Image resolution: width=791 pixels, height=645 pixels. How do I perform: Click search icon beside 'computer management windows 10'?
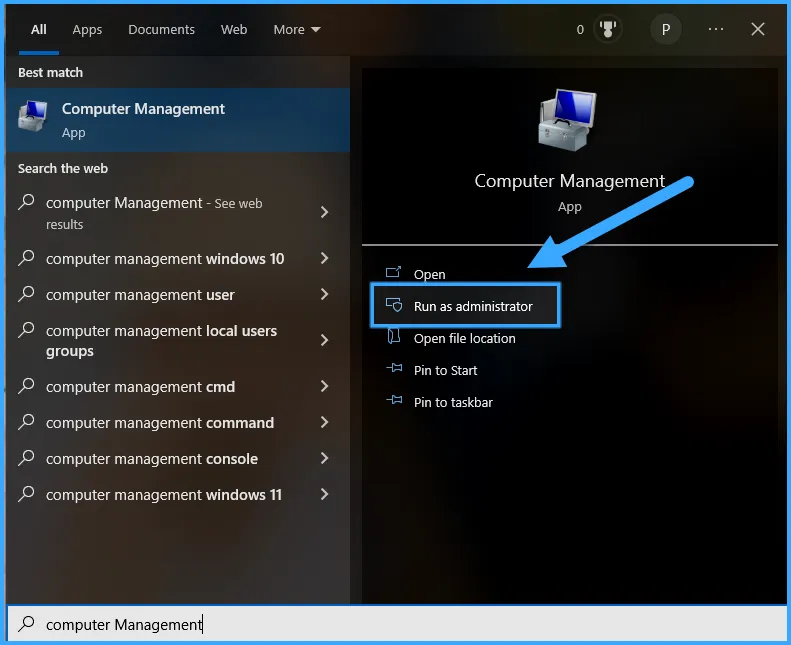pos(26,258)
